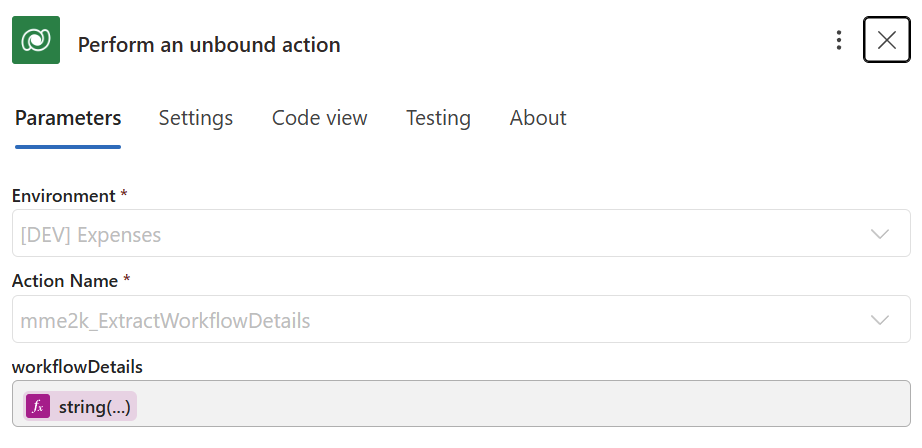The width and height of the screenshot is (922, 448).
Task: Switch to the Parameters tab
Action: point(68,118)
